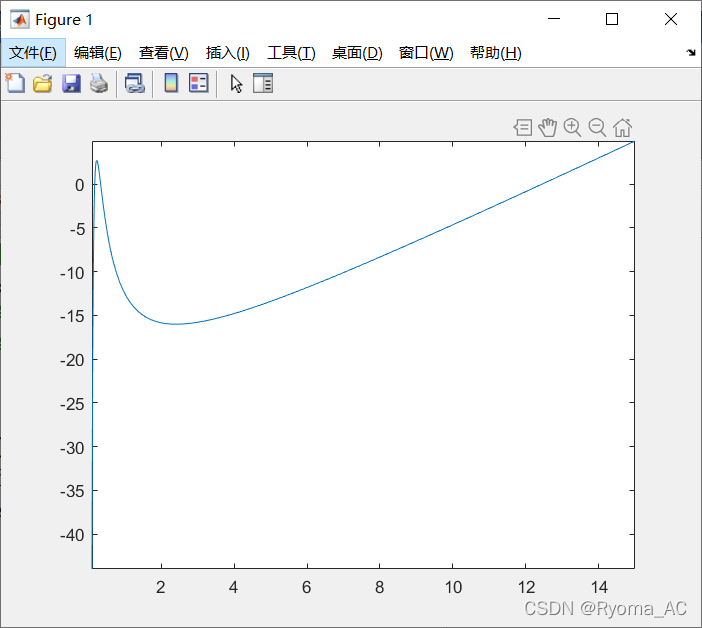Click the y-axis label 0
The image size is (702, 628).
click(x=79, y=185)
